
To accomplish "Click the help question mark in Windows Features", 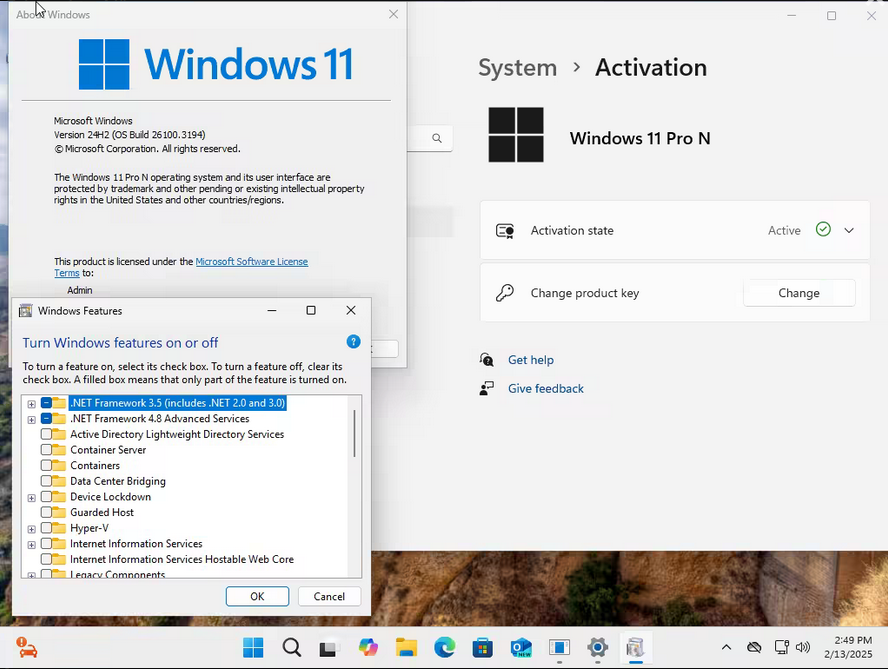I will [x=353, y=342].
